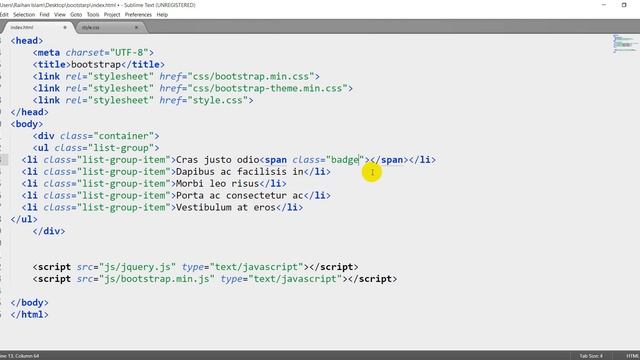Open the Help menu
The width and height of the screenshot is (640, 360).
pos(162,15)
